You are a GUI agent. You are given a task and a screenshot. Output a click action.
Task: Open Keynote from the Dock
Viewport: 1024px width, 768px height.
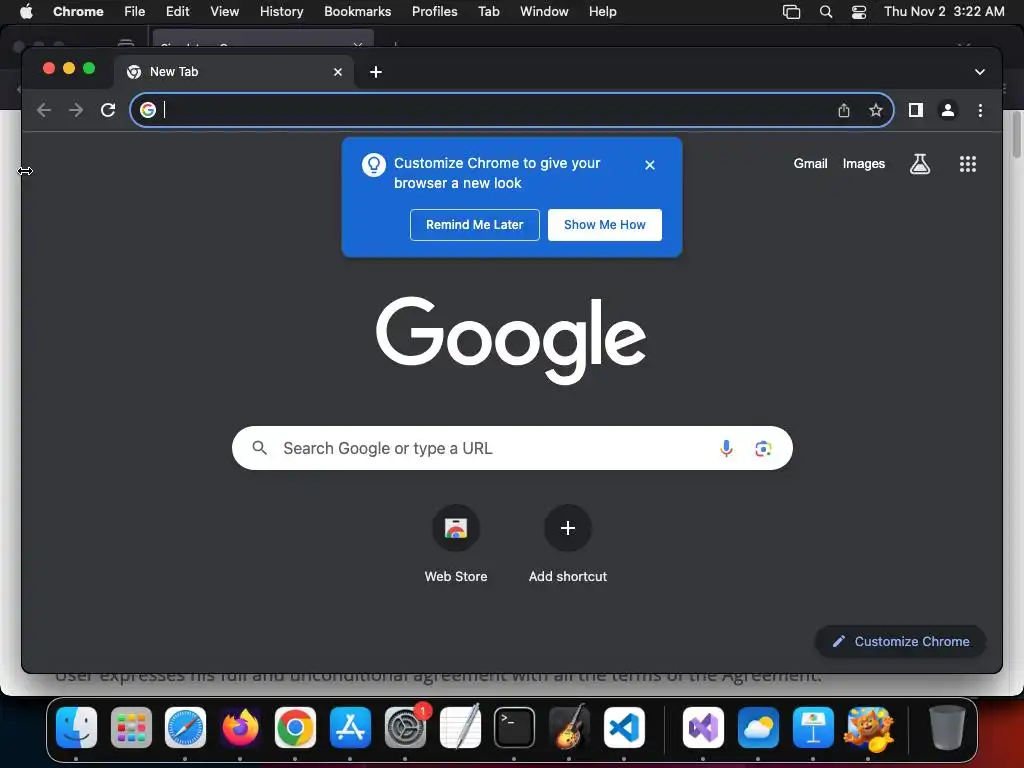click(x=813, y=728)
